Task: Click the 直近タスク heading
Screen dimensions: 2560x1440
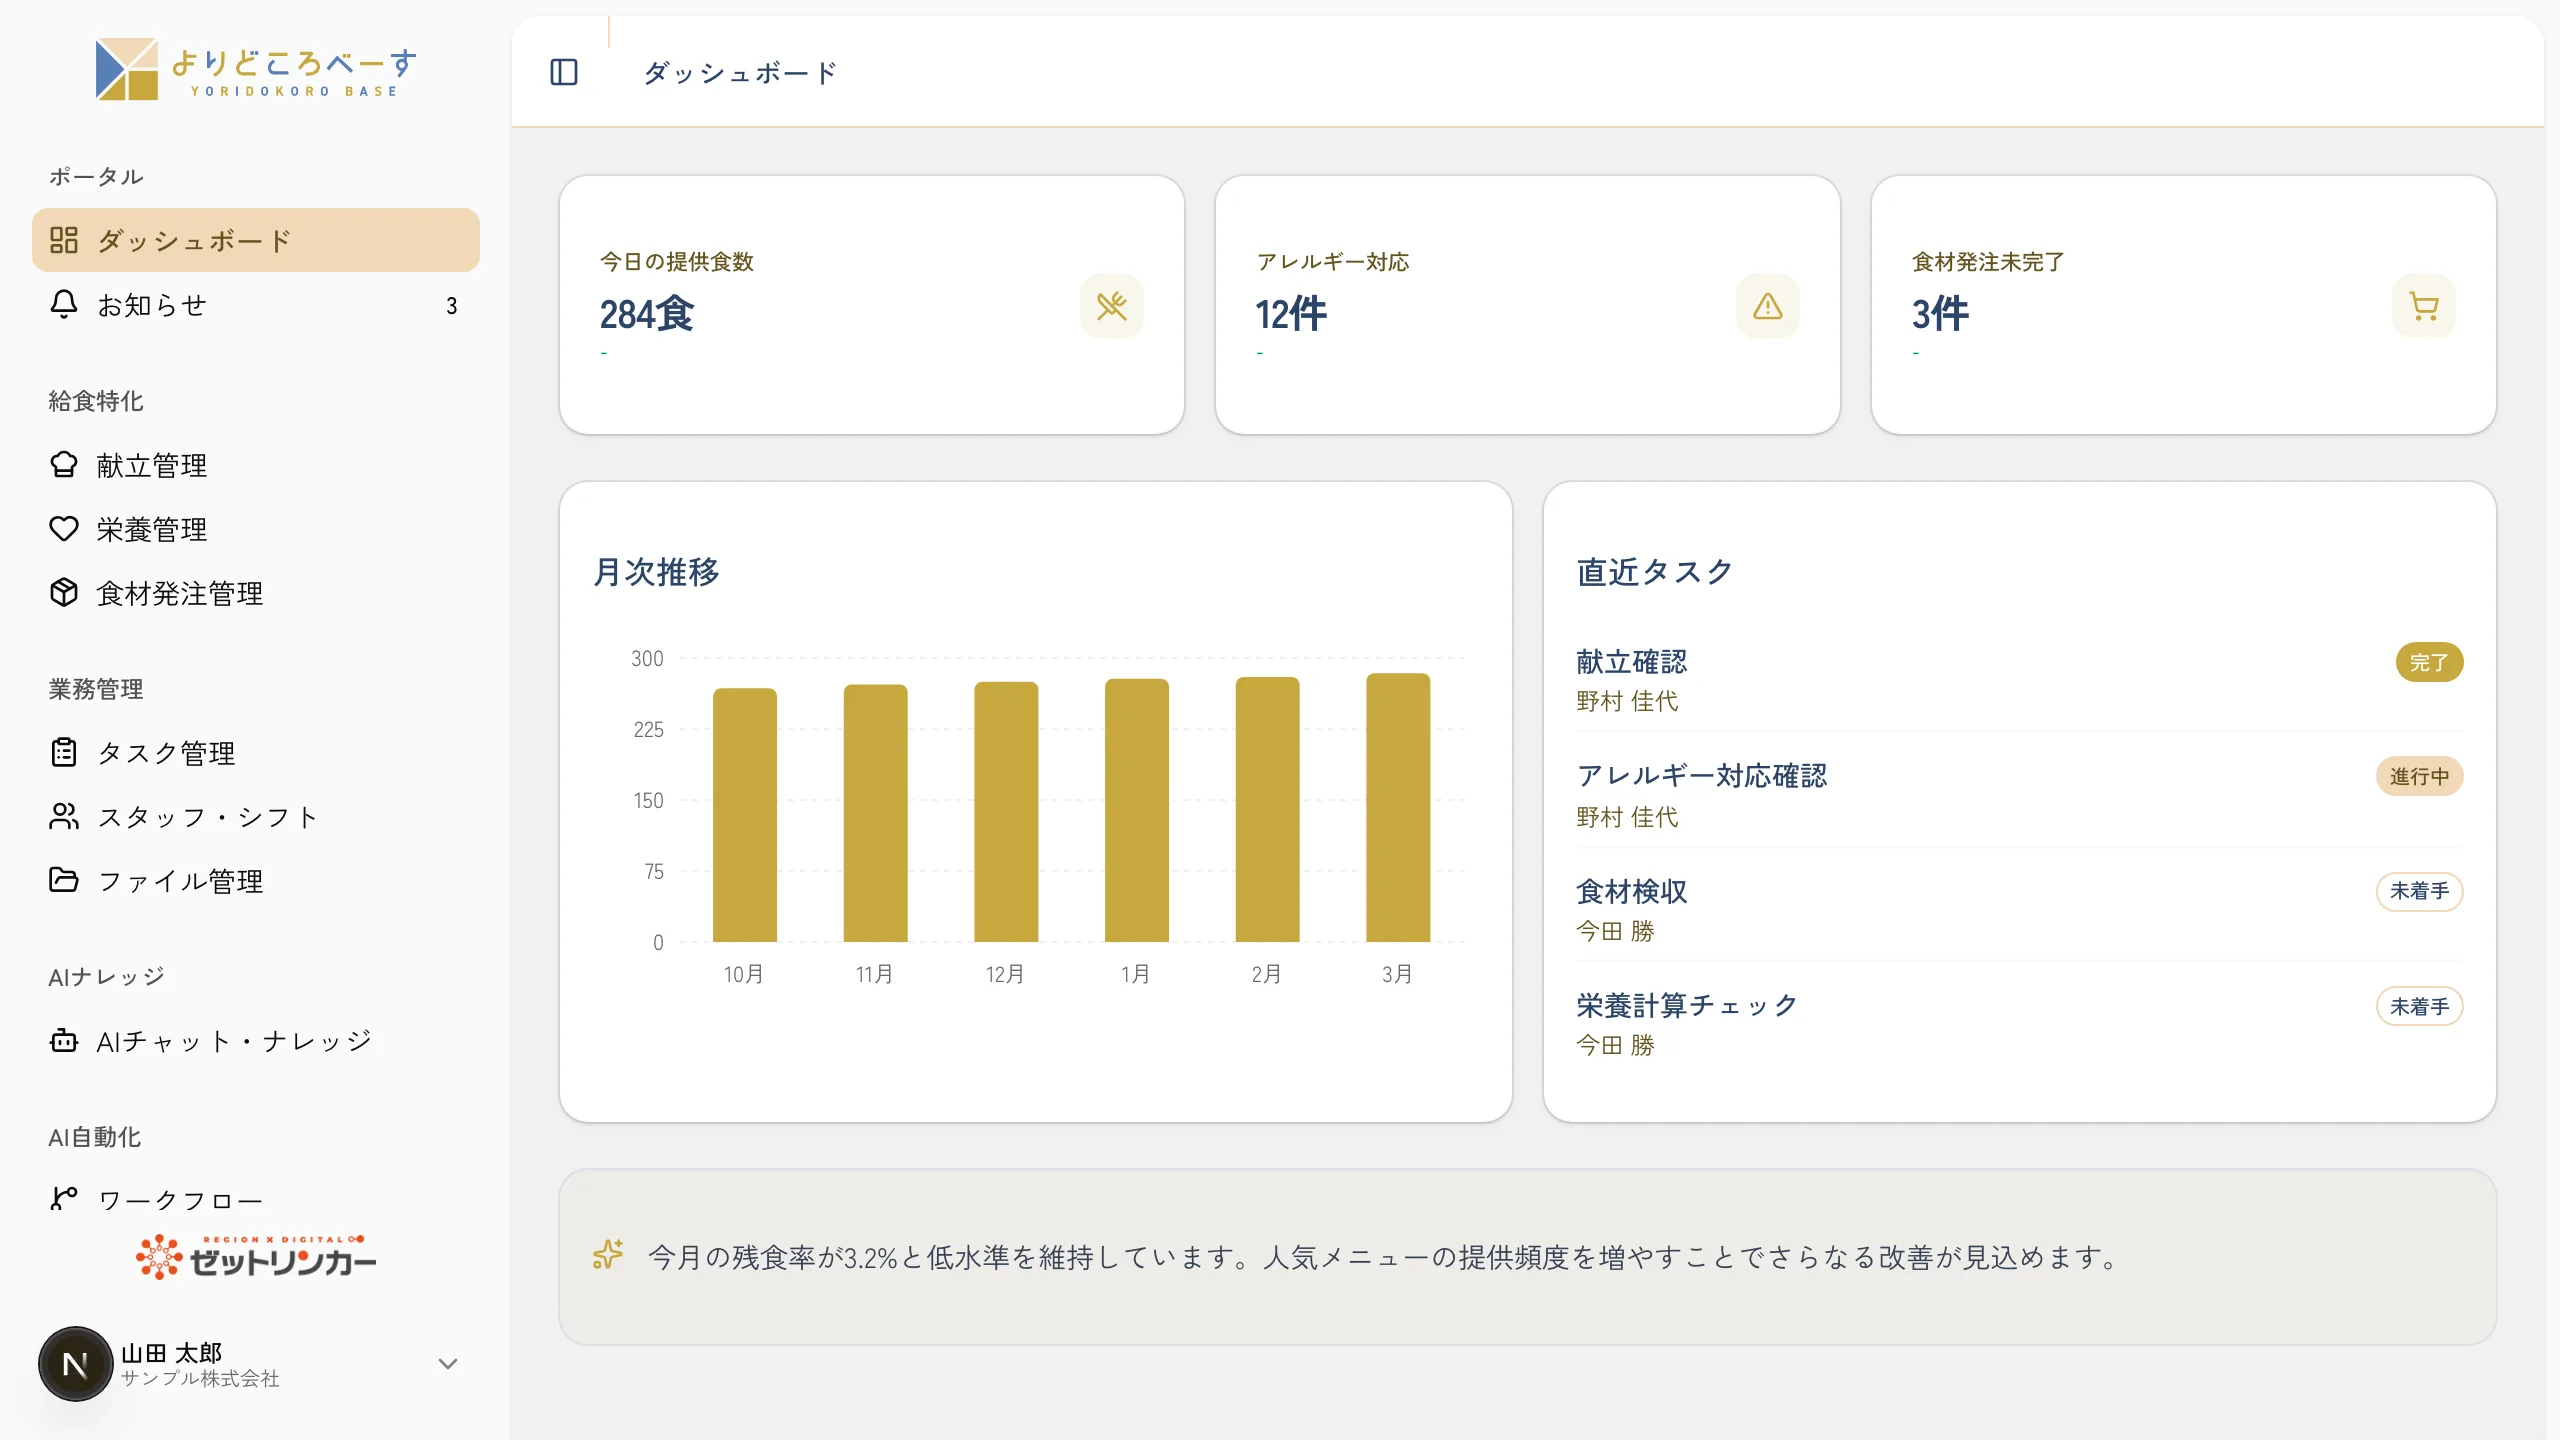Action: [x=1655, y=572]
